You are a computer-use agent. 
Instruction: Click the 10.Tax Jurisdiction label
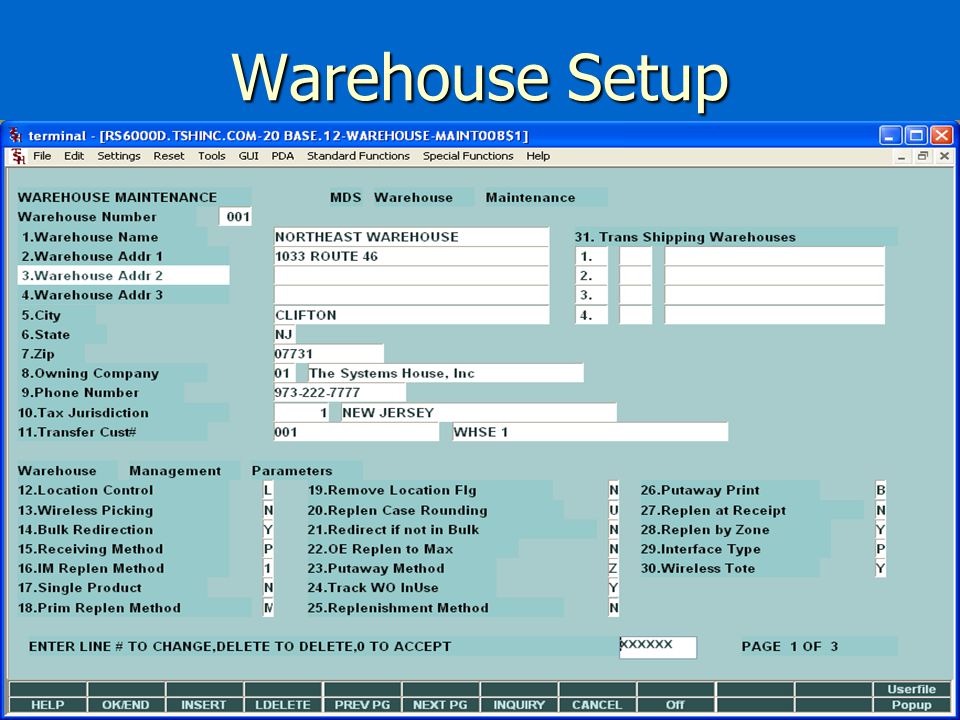point(83,413)
